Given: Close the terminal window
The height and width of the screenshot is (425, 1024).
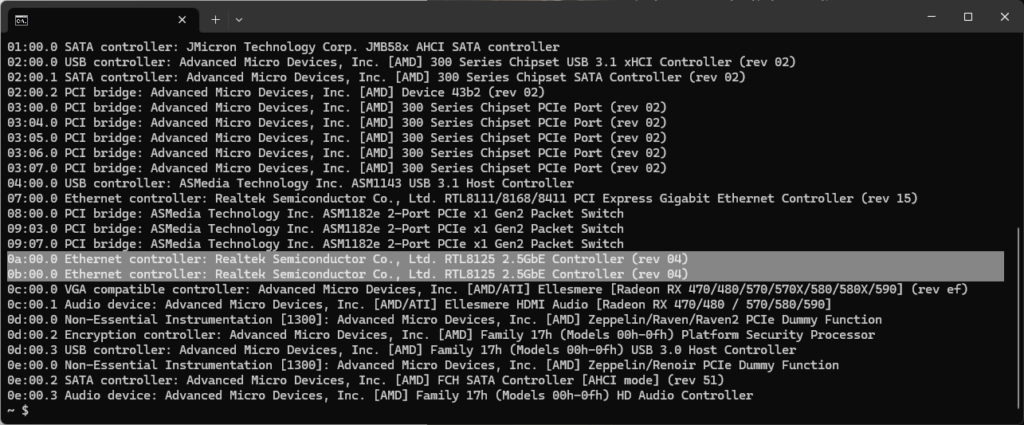Looking at the screenshot, I should tap(1004, 17).
